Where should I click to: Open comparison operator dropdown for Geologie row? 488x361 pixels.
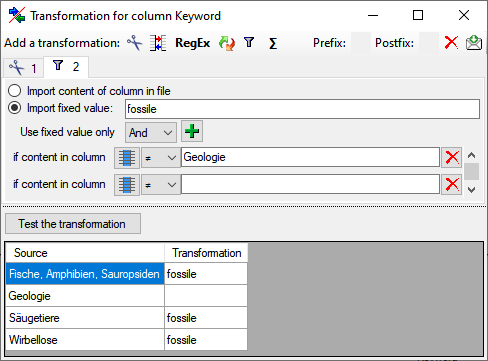160,158
